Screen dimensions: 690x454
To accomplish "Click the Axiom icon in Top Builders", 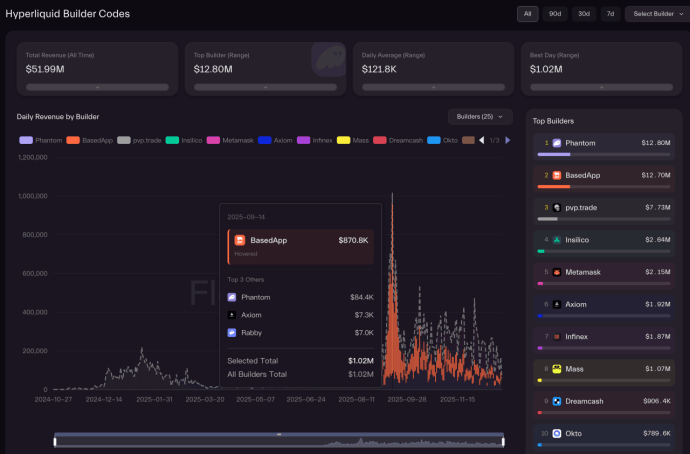I will [555, 304].
